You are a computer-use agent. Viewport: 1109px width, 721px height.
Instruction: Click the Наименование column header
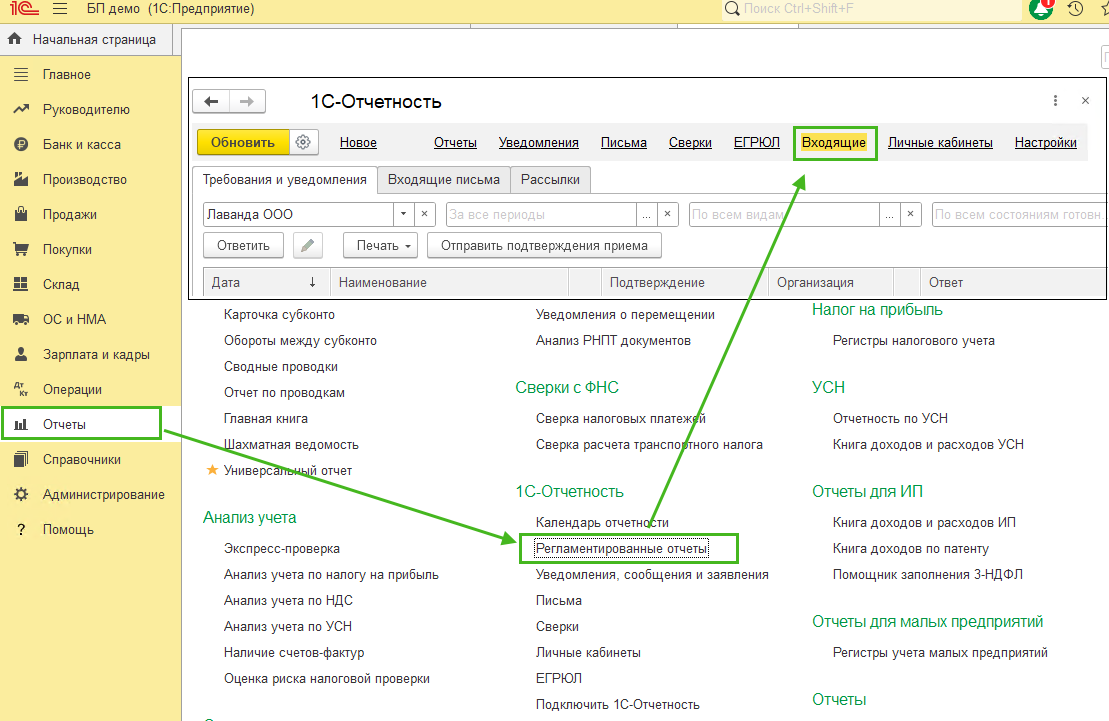click(449, 282)
